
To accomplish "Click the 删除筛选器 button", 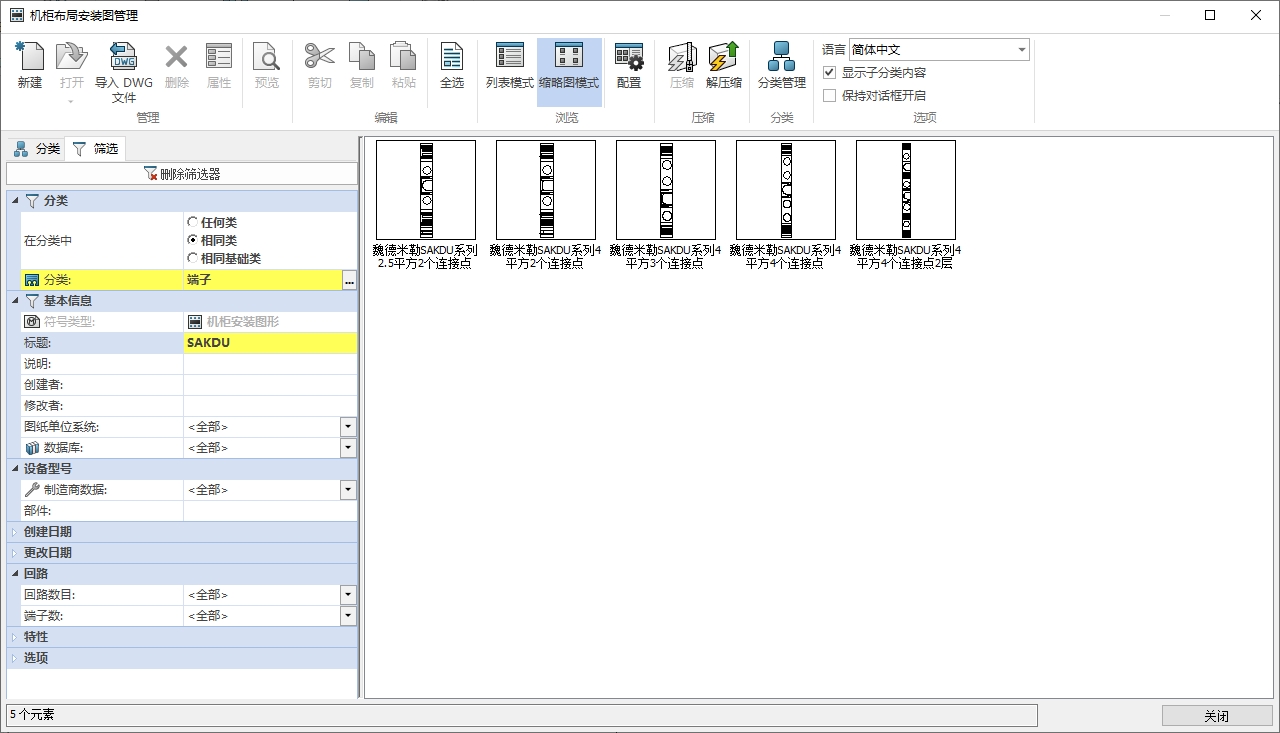I will [x=182, y=174].
